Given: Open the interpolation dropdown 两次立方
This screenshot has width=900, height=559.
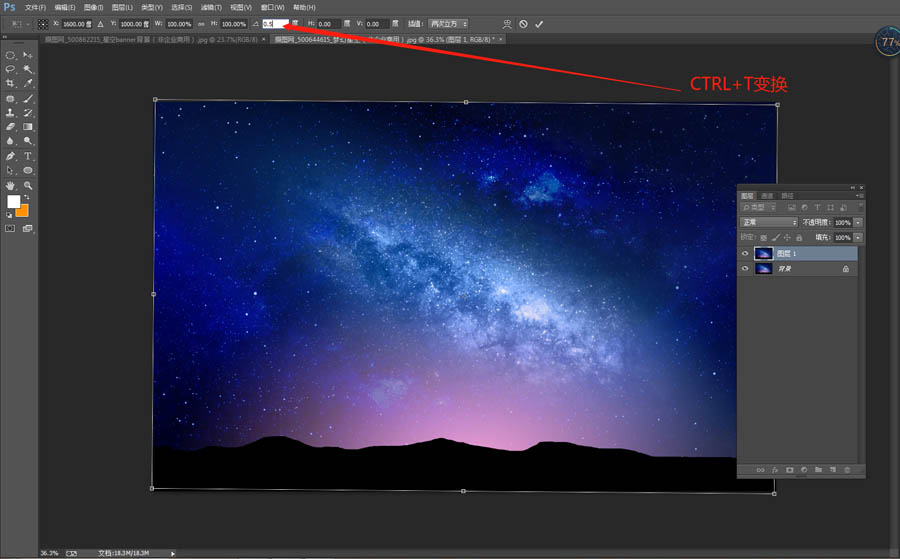Looking at the screenshot, I should click(x=448, y=24).
